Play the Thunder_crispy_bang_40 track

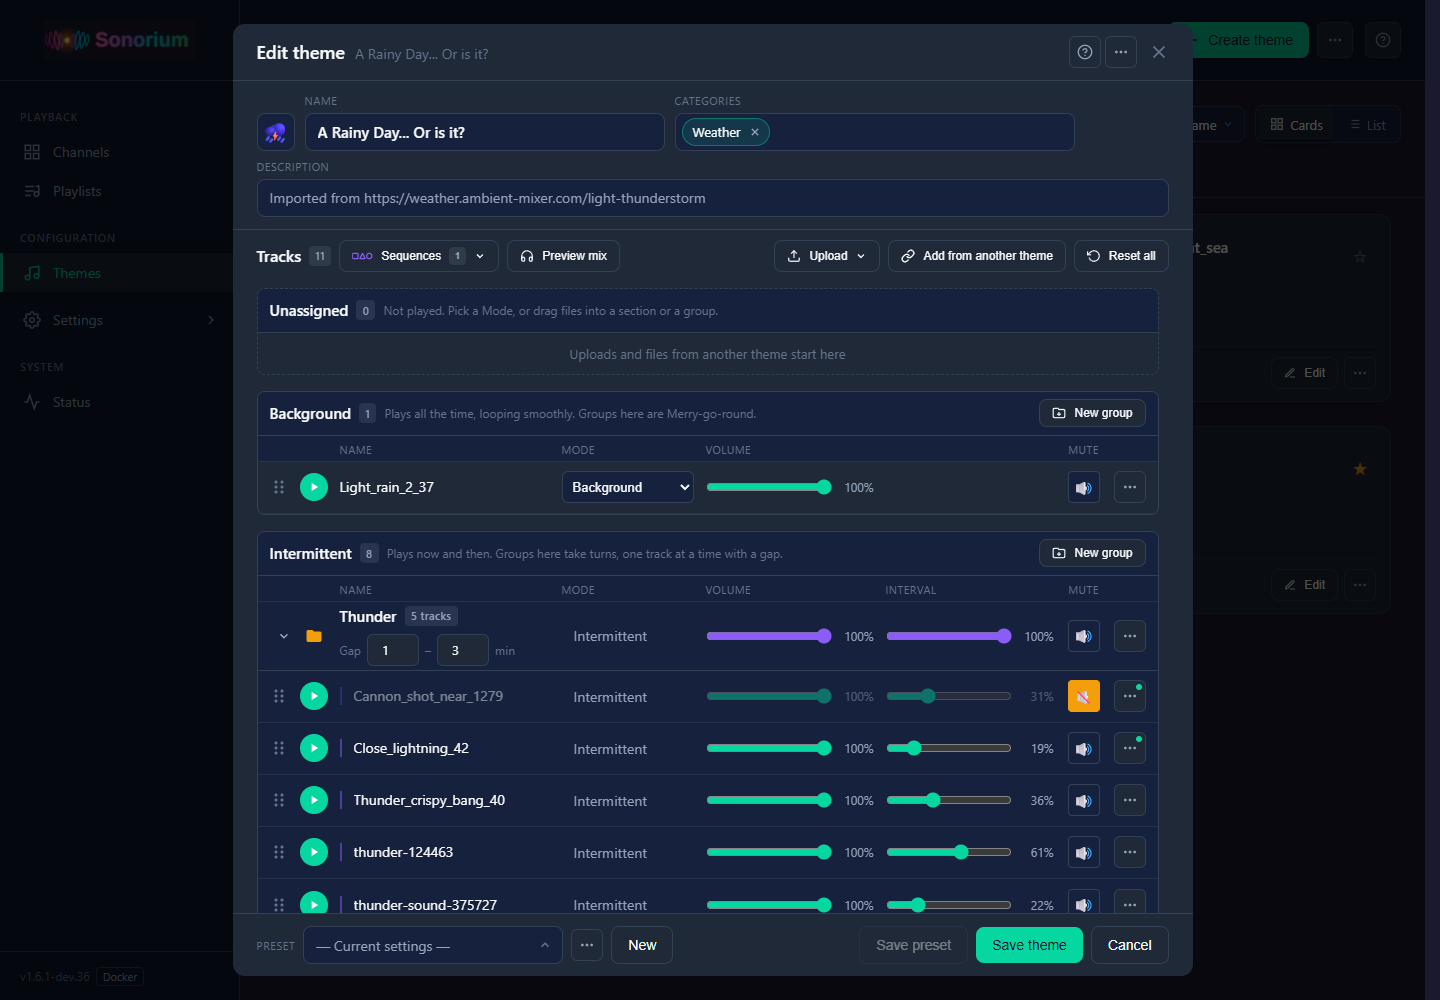click(x=314, y=800)
